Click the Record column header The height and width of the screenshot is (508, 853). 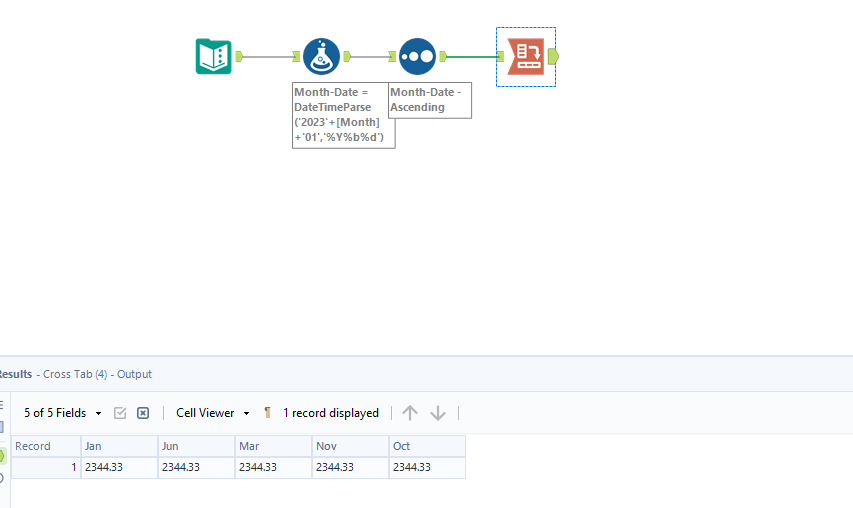(46, 446)
